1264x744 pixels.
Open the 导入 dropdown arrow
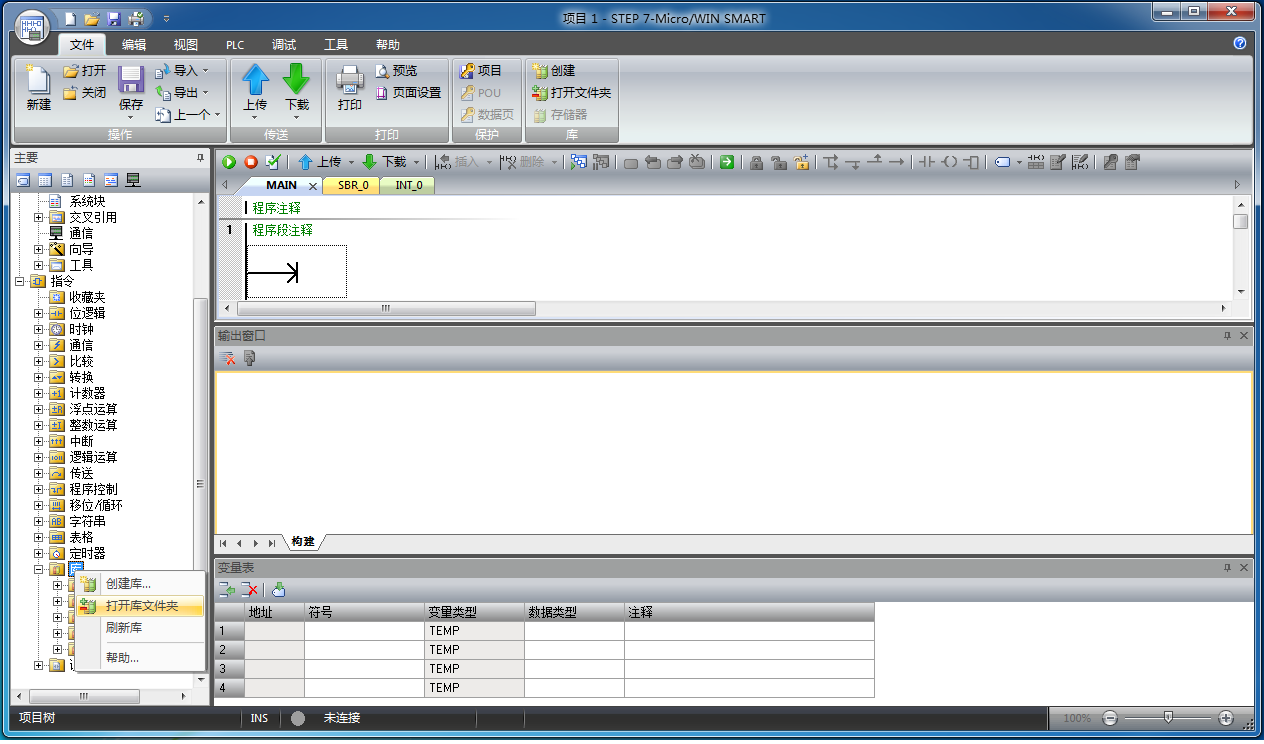(x=206, y=71)
